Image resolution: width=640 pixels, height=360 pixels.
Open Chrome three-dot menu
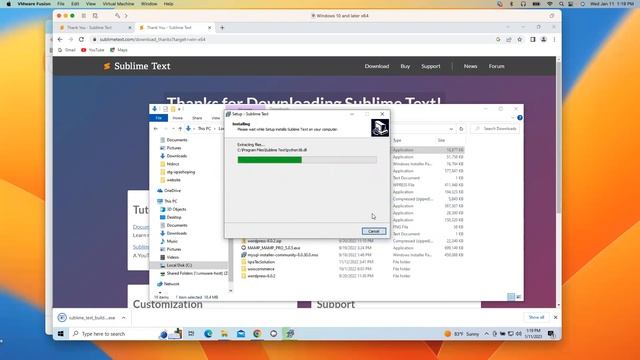(x=554, y=40)
